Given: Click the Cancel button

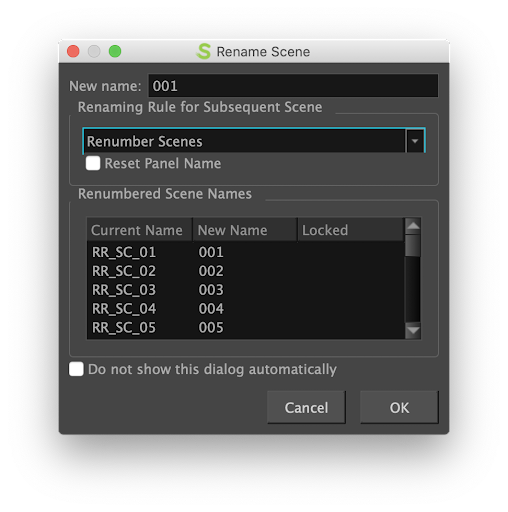Looking at the screenshot, I should pyautogui.click(x=306, y=407).
